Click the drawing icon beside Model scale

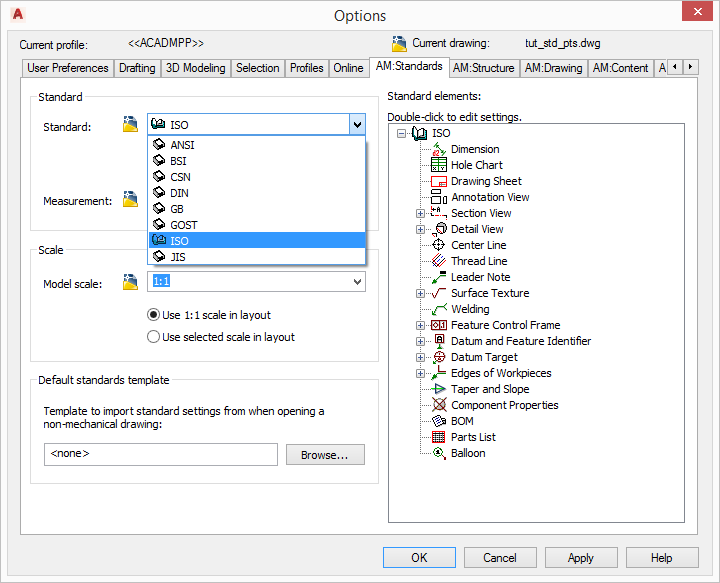point(130,283)
